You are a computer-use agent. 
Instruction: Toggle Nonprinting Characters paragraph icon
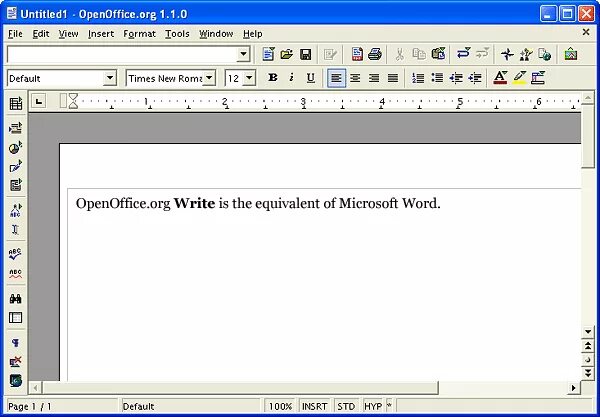coord(16,342)
